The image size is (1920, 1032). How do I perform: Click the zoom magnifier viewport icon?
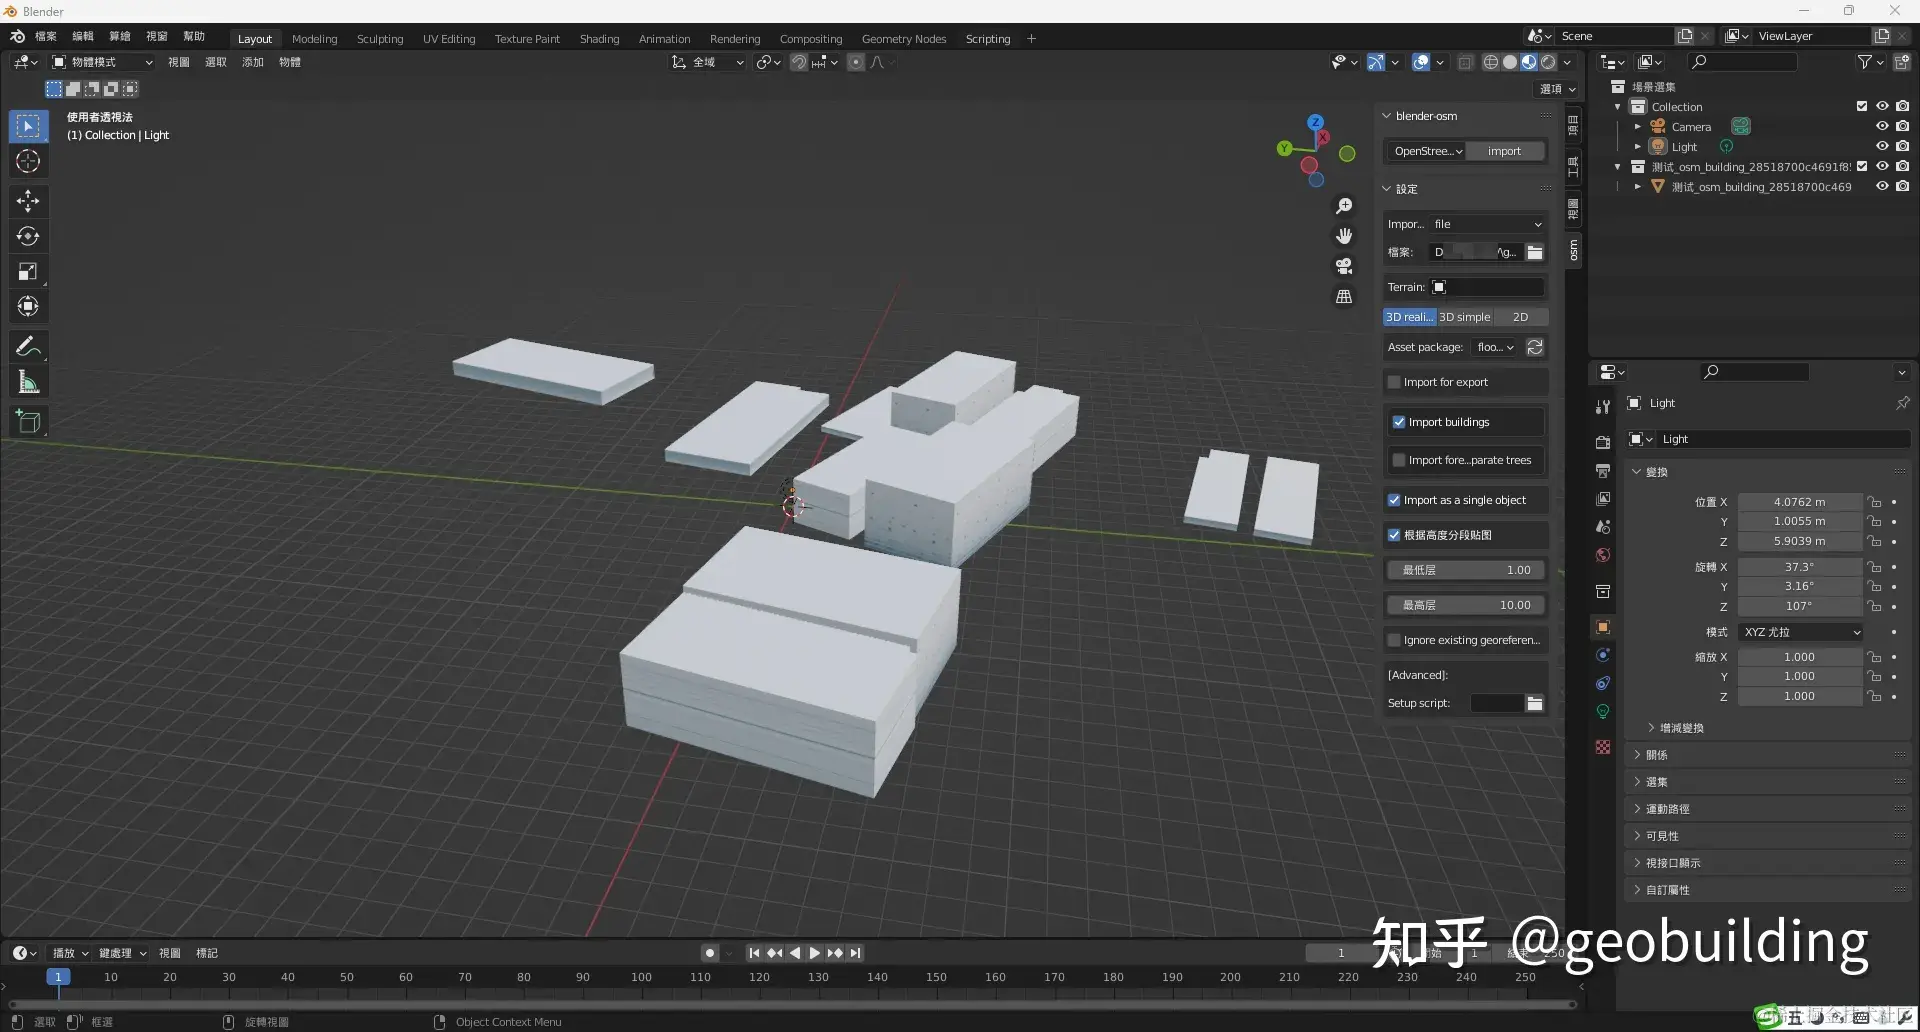[1344, 206]
